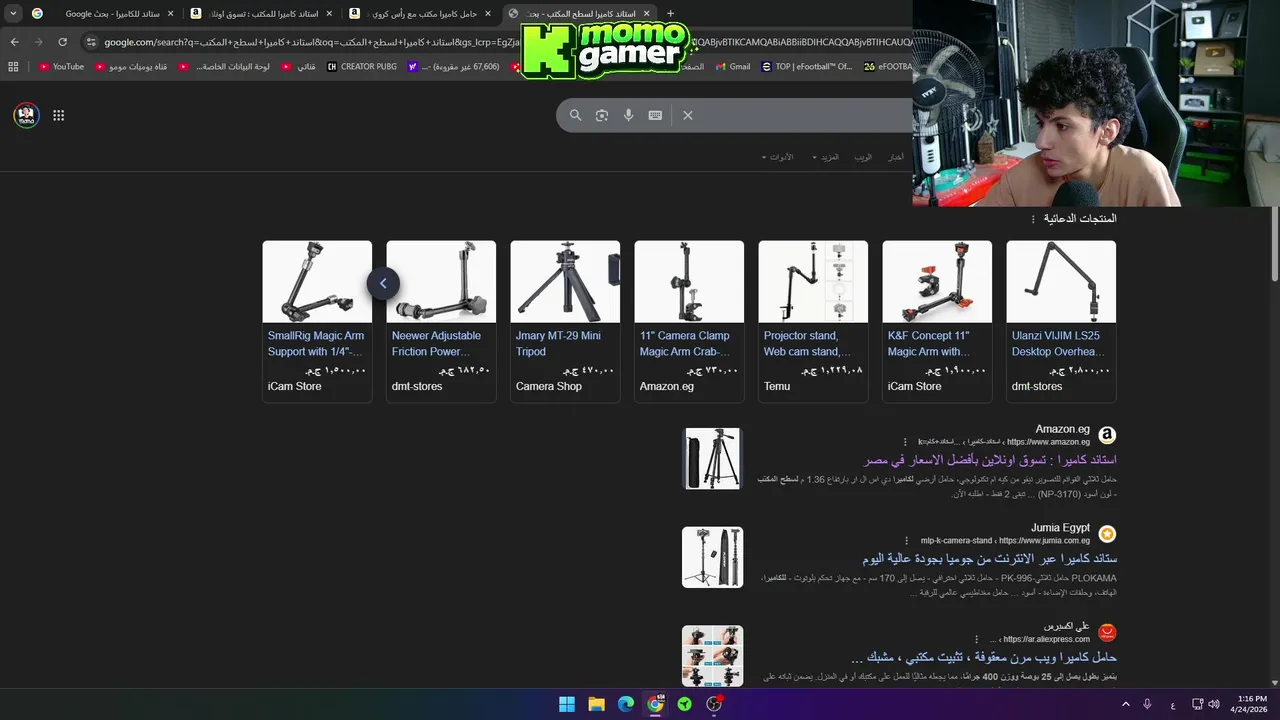The image size is (1280, 720).
Task: Open Jmary MT-29 Mini Tripod product
Action: (x=565, y=321)
